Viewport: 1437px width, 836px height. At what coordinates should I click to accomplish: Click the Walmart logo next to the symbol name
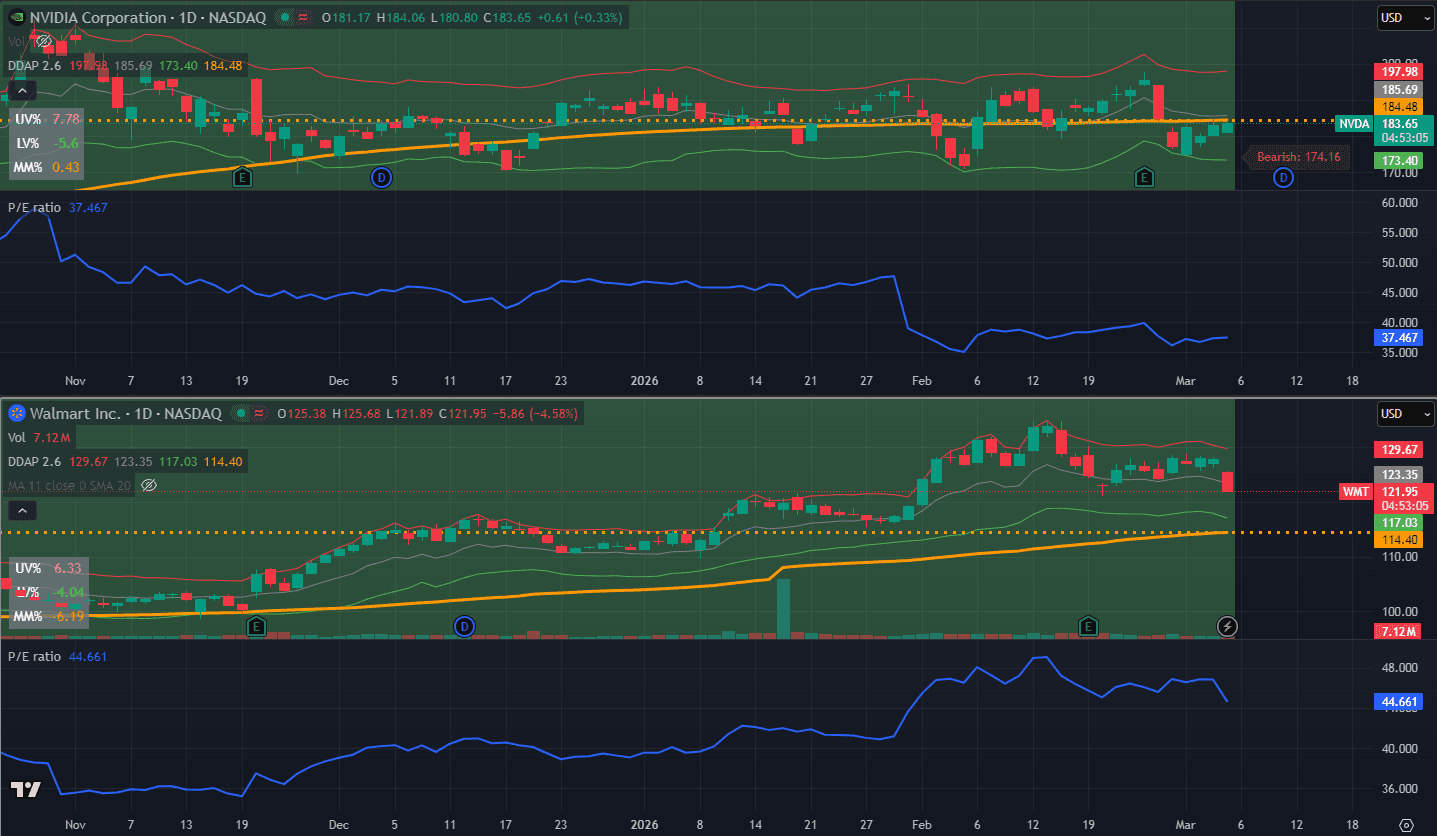pyautogui.click(x=15, y=413)
